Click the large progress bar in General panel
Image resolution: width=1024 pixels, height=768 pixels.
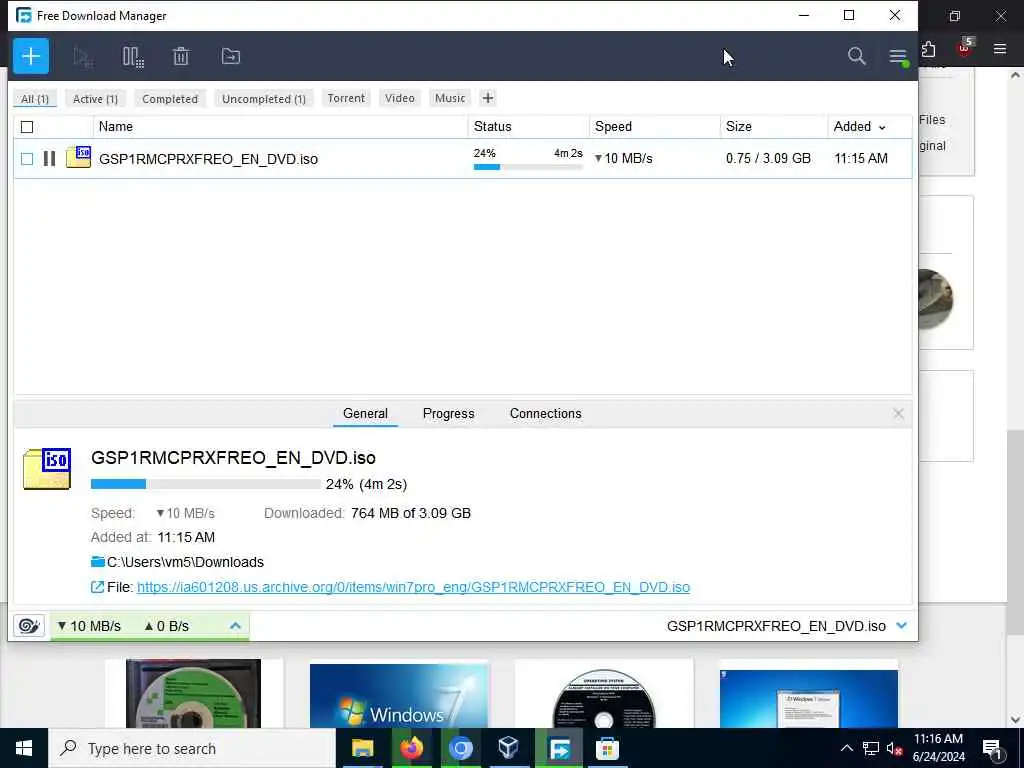click(206, 484)
